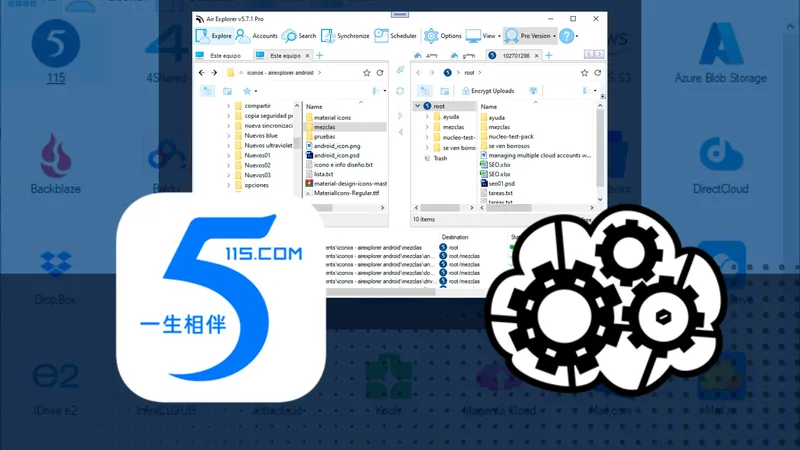Close the second Este equipo tab
This screenshot has width=800, height=450.
[307, 56]
